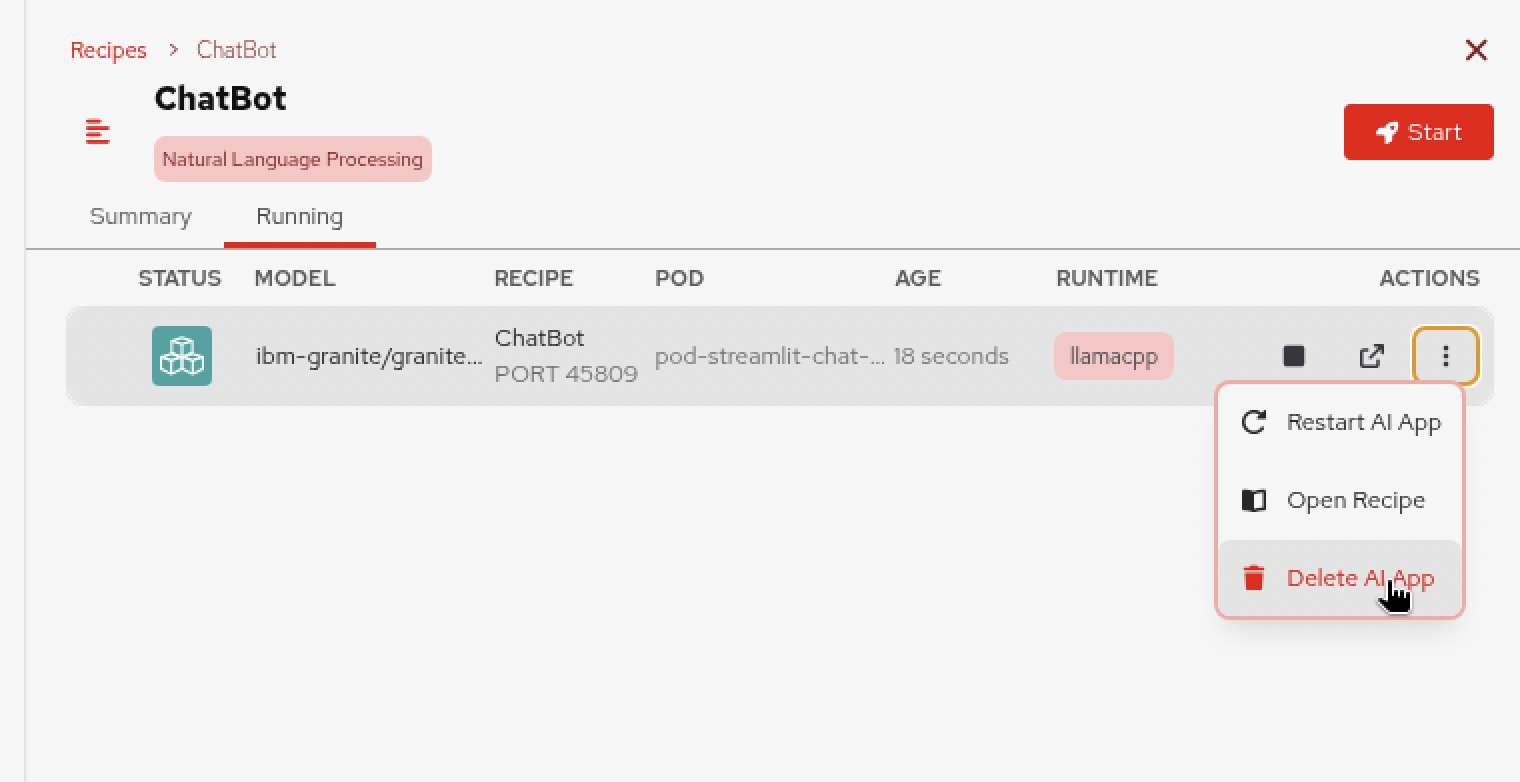Click the stop AI App square icon
Viewport: 1520px width, 782px height.
click(x=1294, y=356)
